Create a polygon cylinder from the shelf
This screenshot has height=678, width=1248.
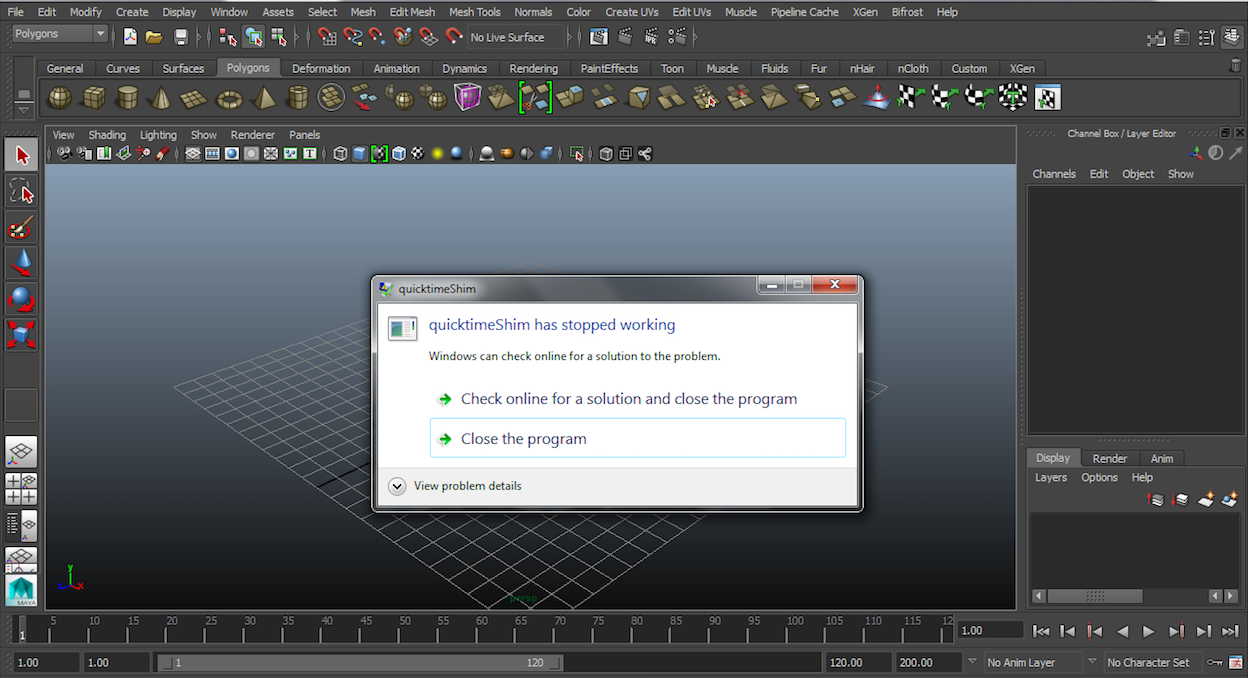127,97
